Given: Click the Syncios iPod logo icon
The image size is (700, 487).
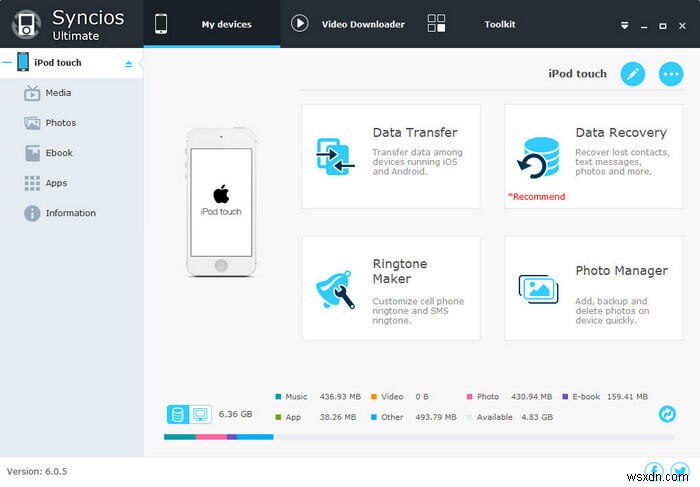Looking at the screenshot, I should (26, 24).
